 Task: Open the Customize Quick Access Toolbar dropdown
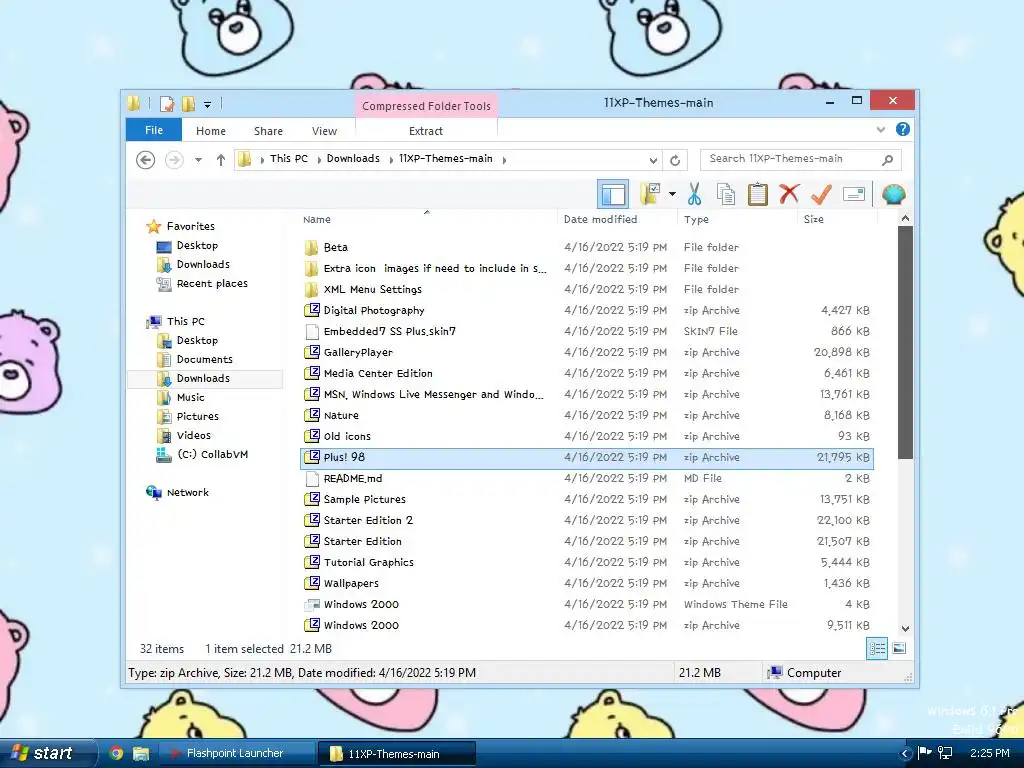tap(207, 104)
